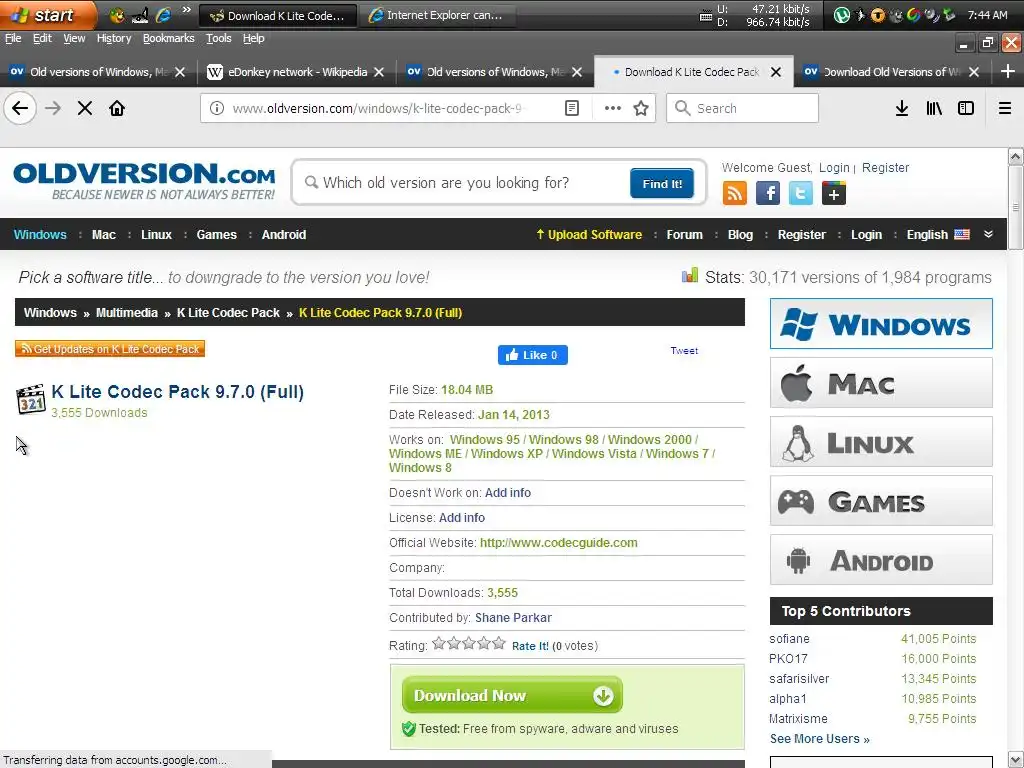Screen dimensions: 1024x768
Task: Select the Windows platform banner in the sidebar
Action: (881, 323)
